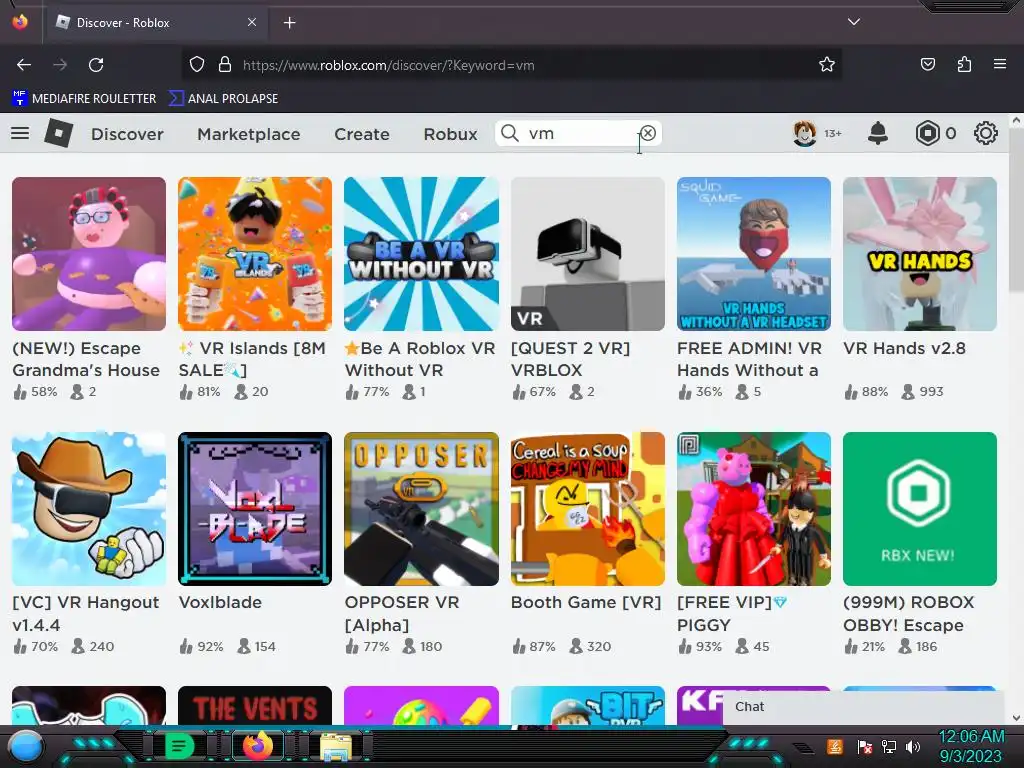The width and height of the screenshot is (1024, 768).
Task: Open FREE ADMIN! VR Hands thumbnail
Action: point(754,254)
